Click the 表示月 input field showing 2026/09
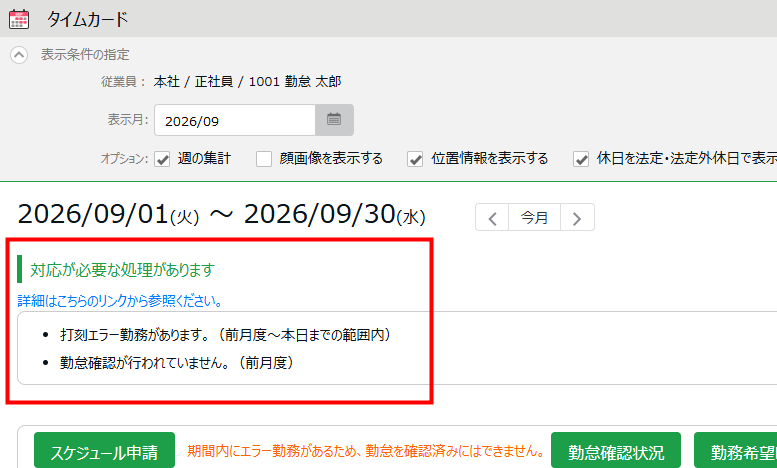 pyautogui.click(x=235, y=120)
